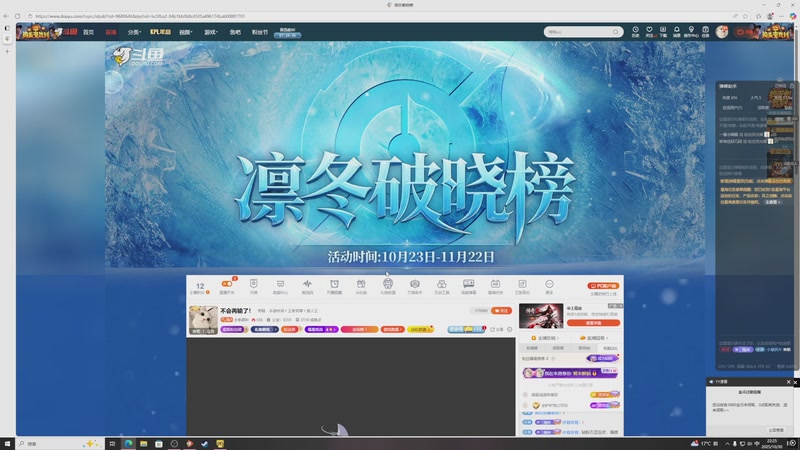This screenshot has width=800, height=450.
Task: Open the live replay link with chevron
Action: [x=593, y=338]
